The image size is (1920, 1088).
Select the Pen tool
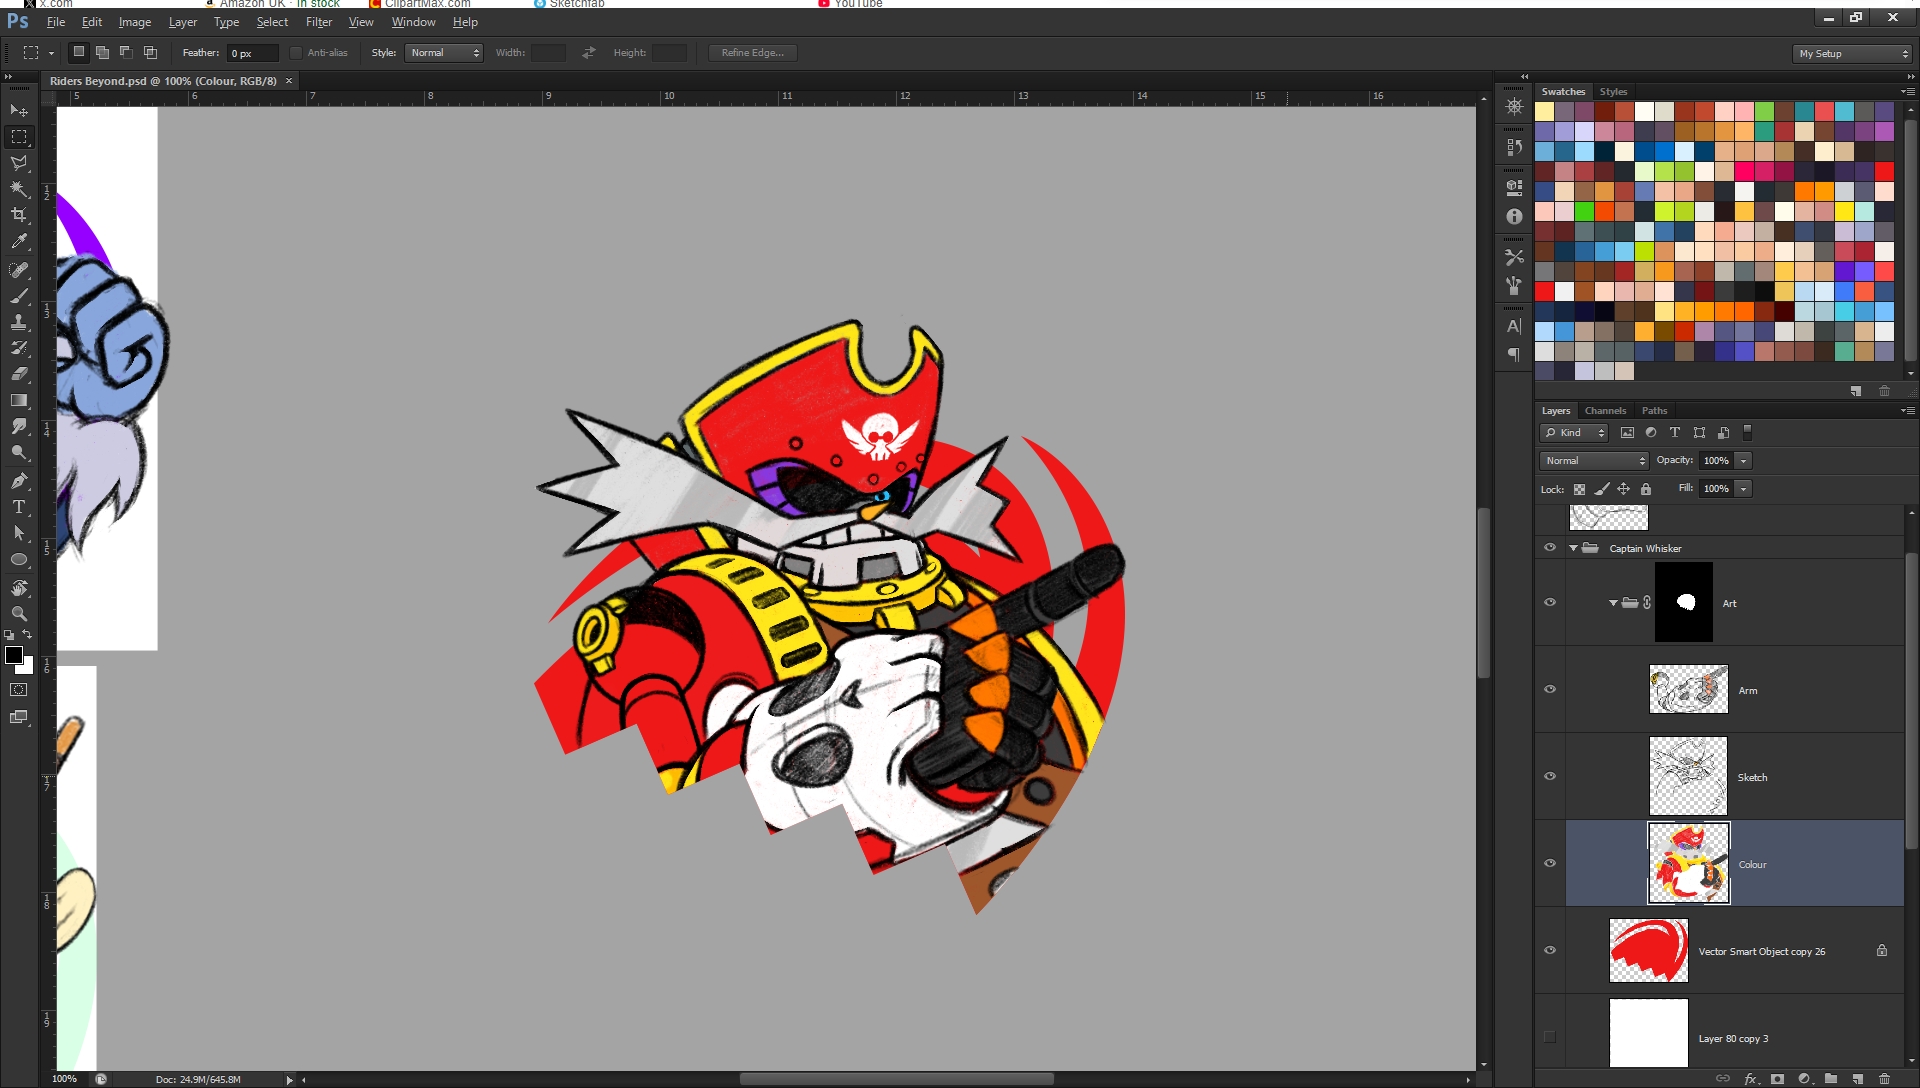click(19, 481)
